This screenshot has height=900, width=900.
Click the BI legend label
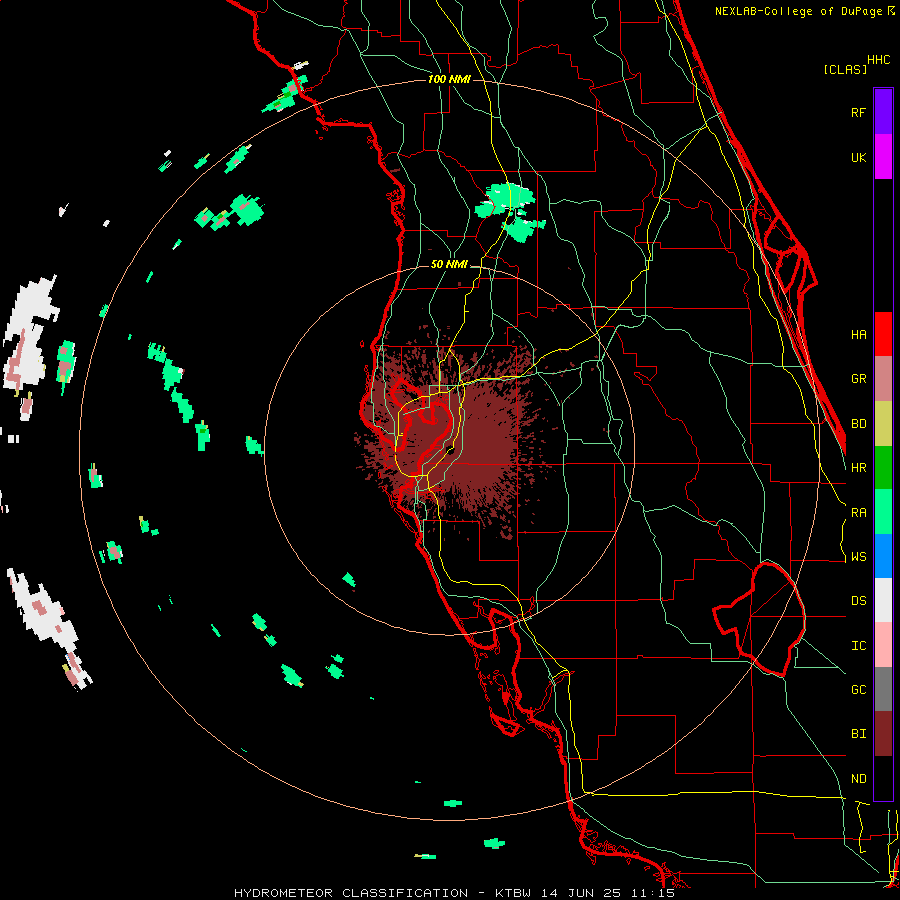[858, 734]
